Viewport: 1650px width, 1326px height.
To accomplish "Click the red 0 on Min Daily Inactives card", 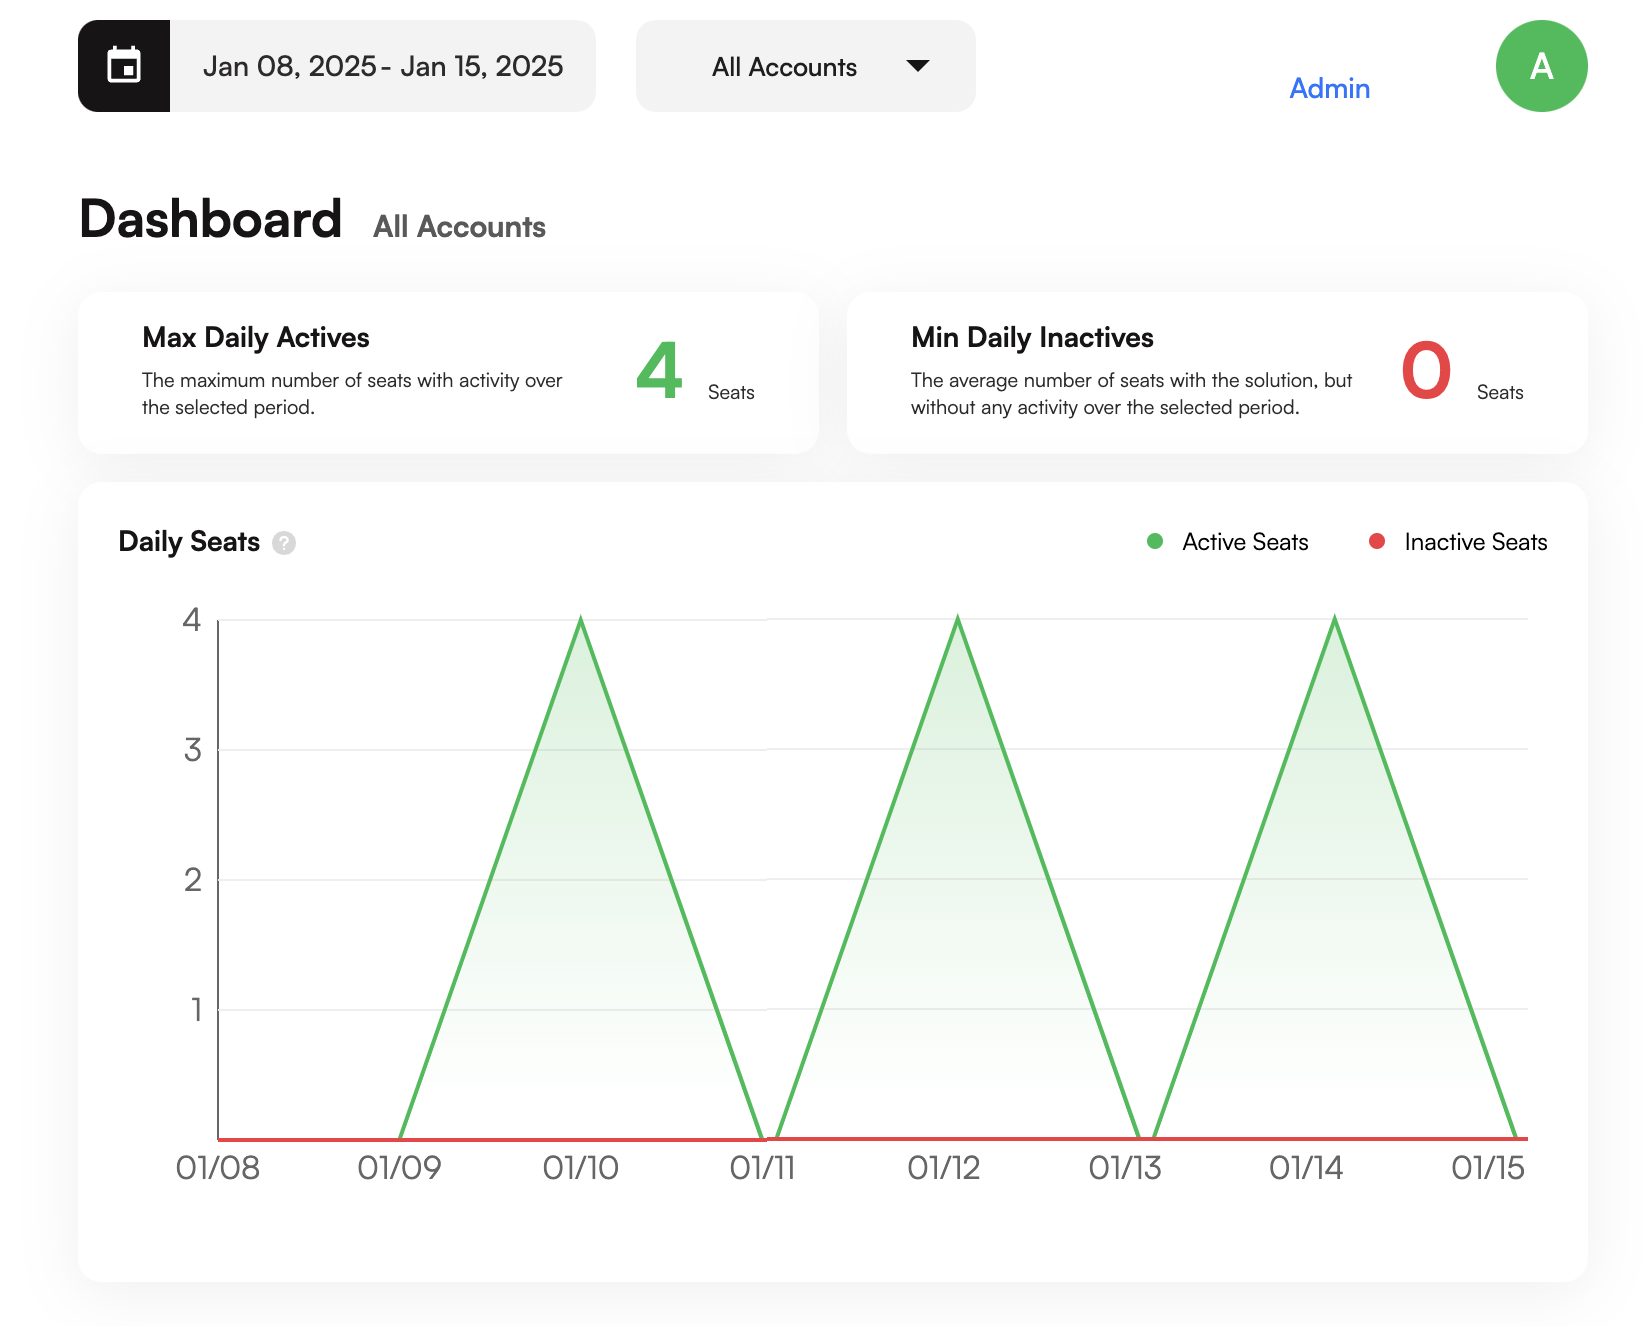I will pos(1426,371).
